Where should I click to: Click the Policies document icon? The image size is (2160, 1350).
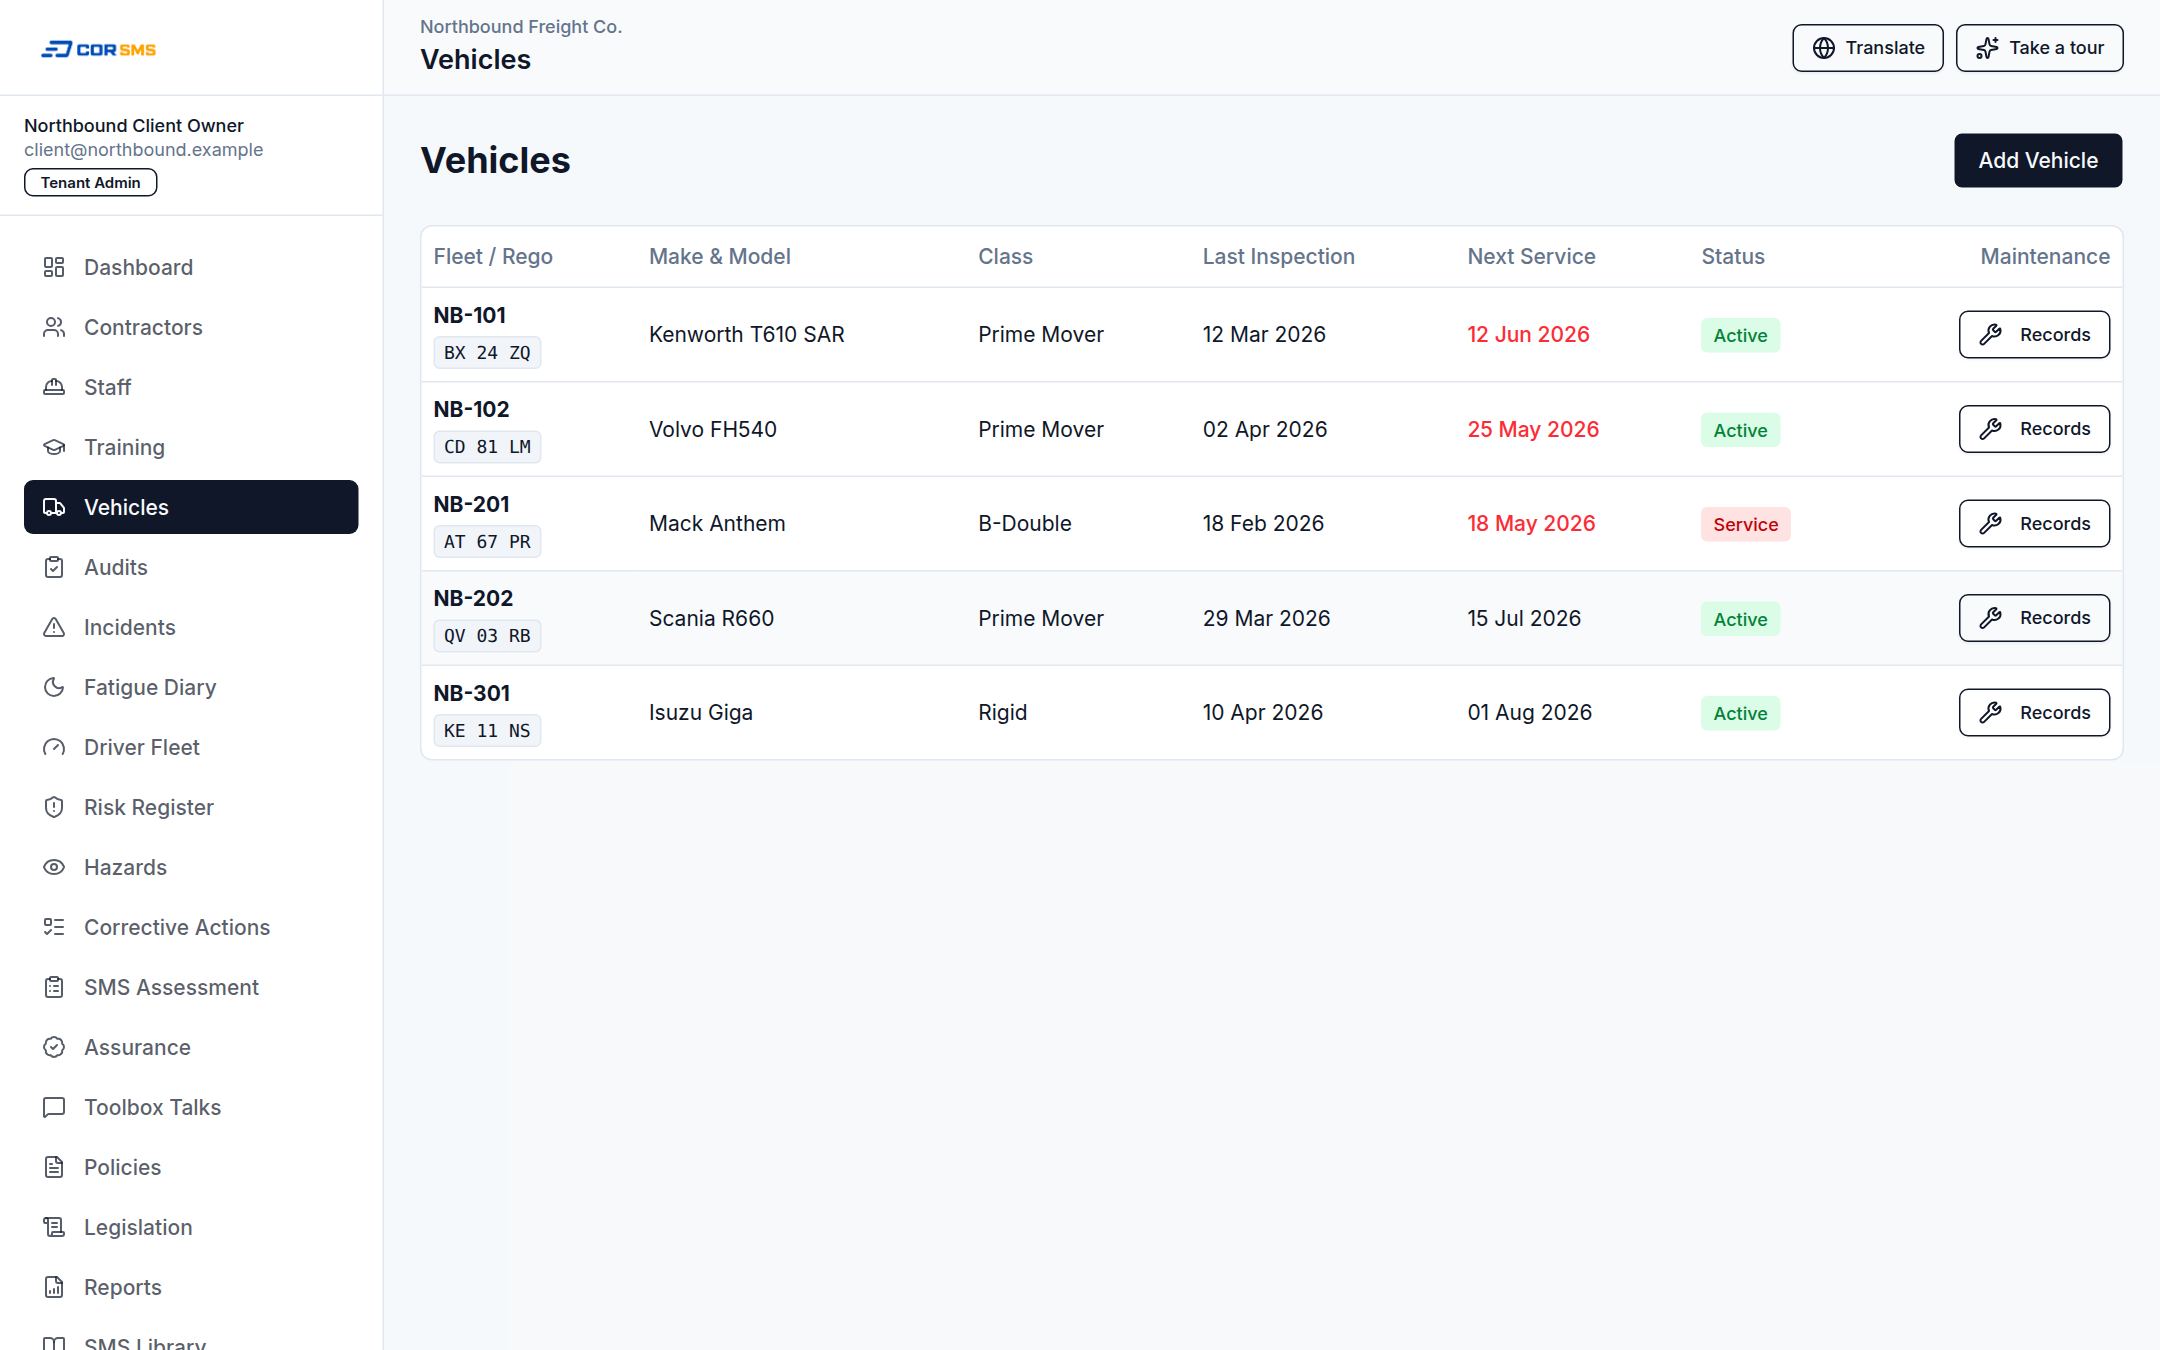pyautogui.click(x=54, y=1167)
